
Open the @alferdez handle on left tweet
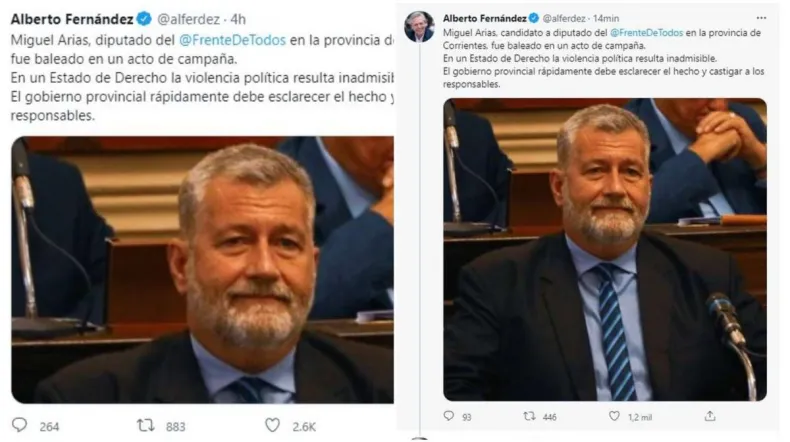click(x=188, y=19)
